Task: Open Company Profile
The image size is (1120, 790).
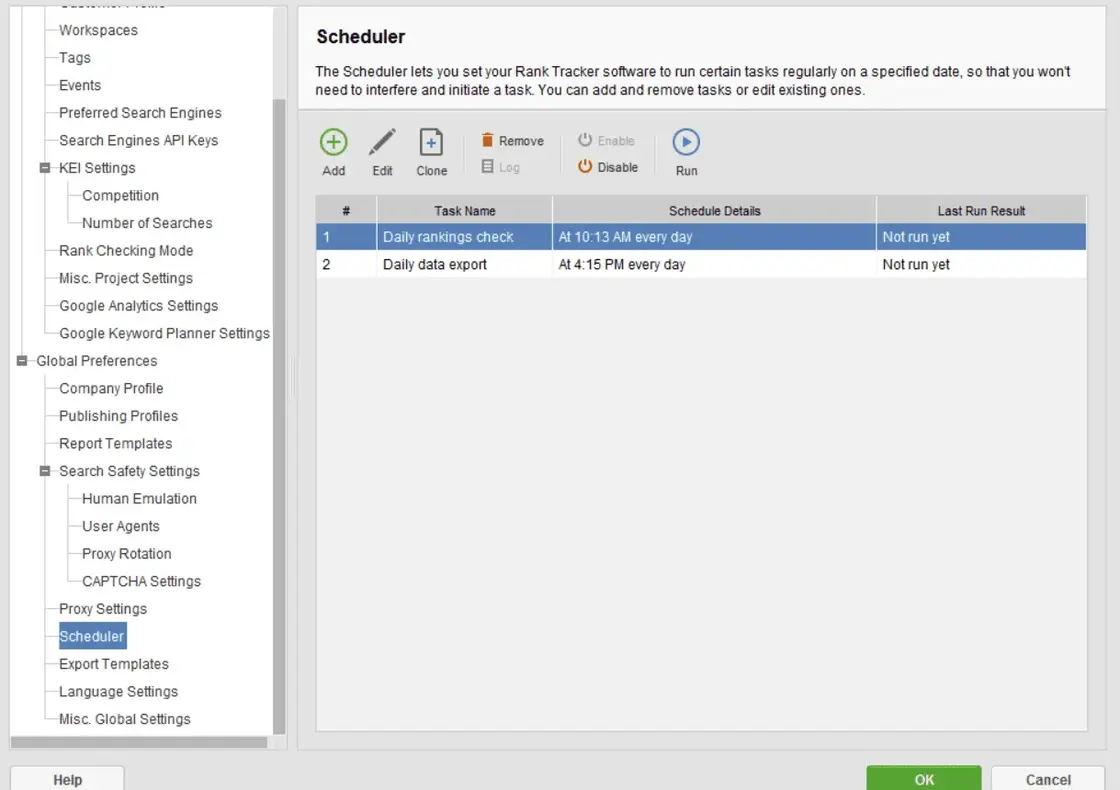Action: click(x=111, y=389)
